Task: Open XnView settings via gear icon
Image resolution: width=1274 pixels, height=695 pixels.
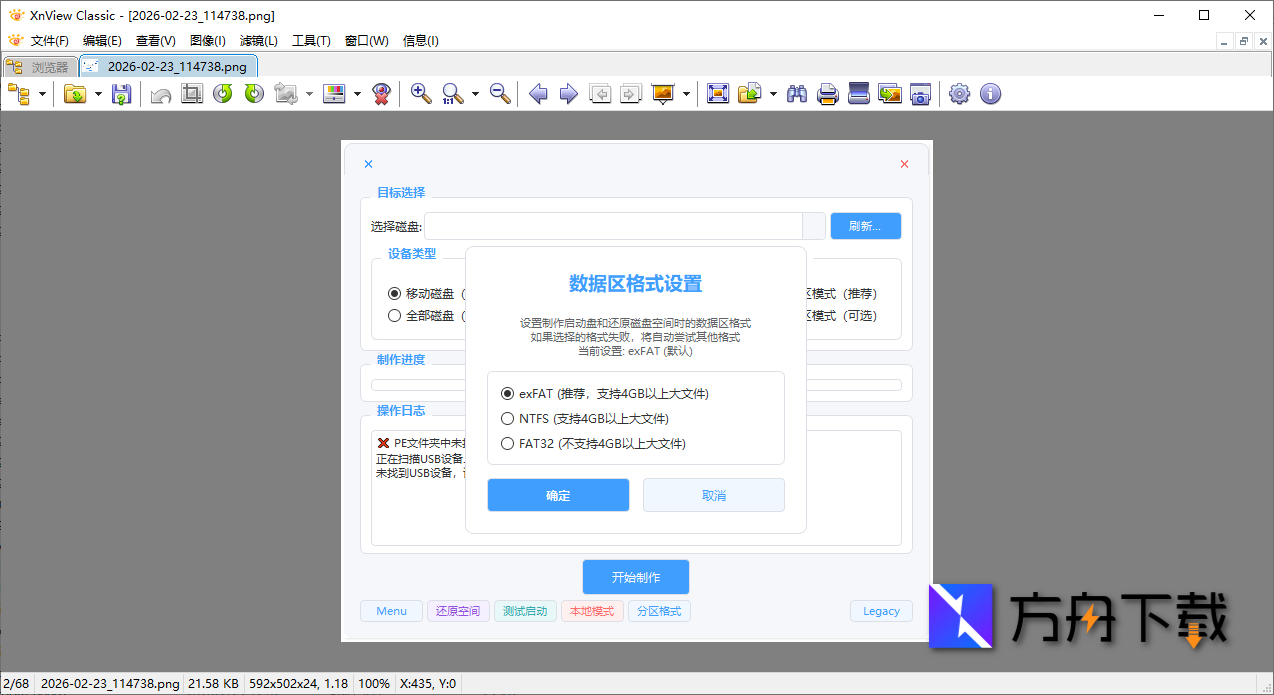Action: click(x=958, y=93)
